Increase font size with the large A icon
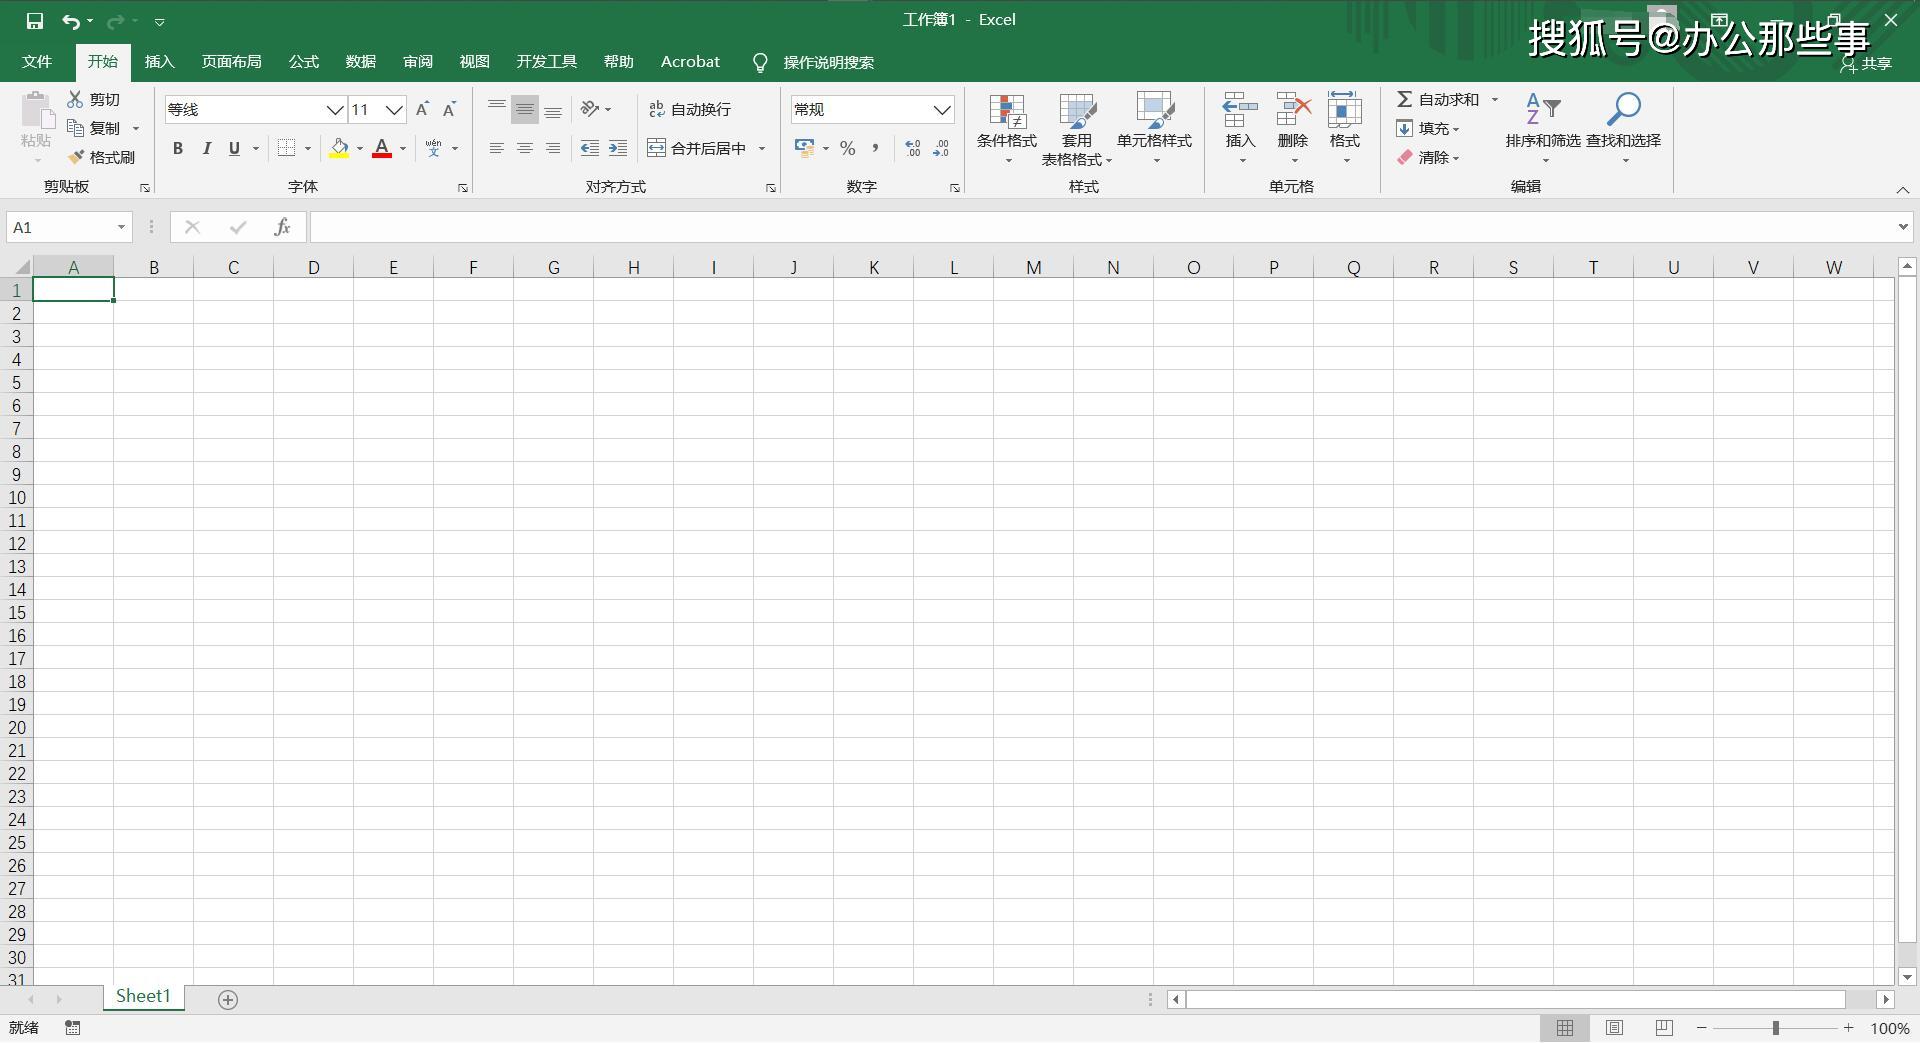Viewport: 1920px width, 1043px height. (x=422, y=109)
